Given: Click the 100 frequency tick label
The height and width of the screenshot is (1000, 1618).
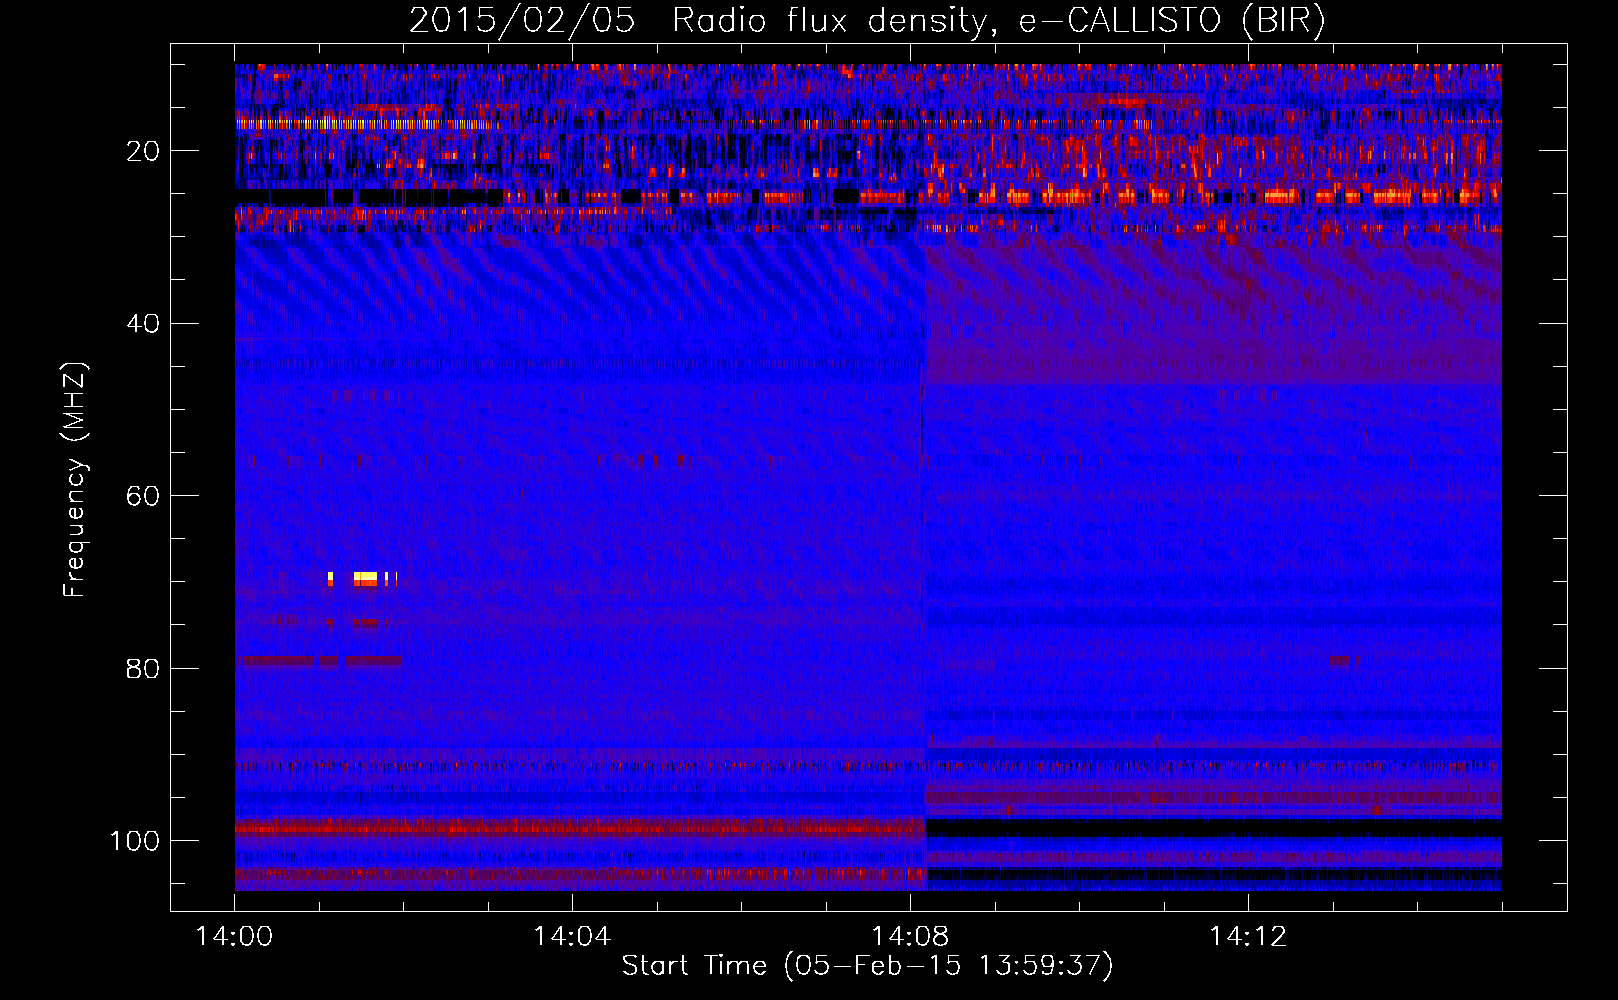Looking at the screenshot, I should pyautogui.click(x=135, y=841).
